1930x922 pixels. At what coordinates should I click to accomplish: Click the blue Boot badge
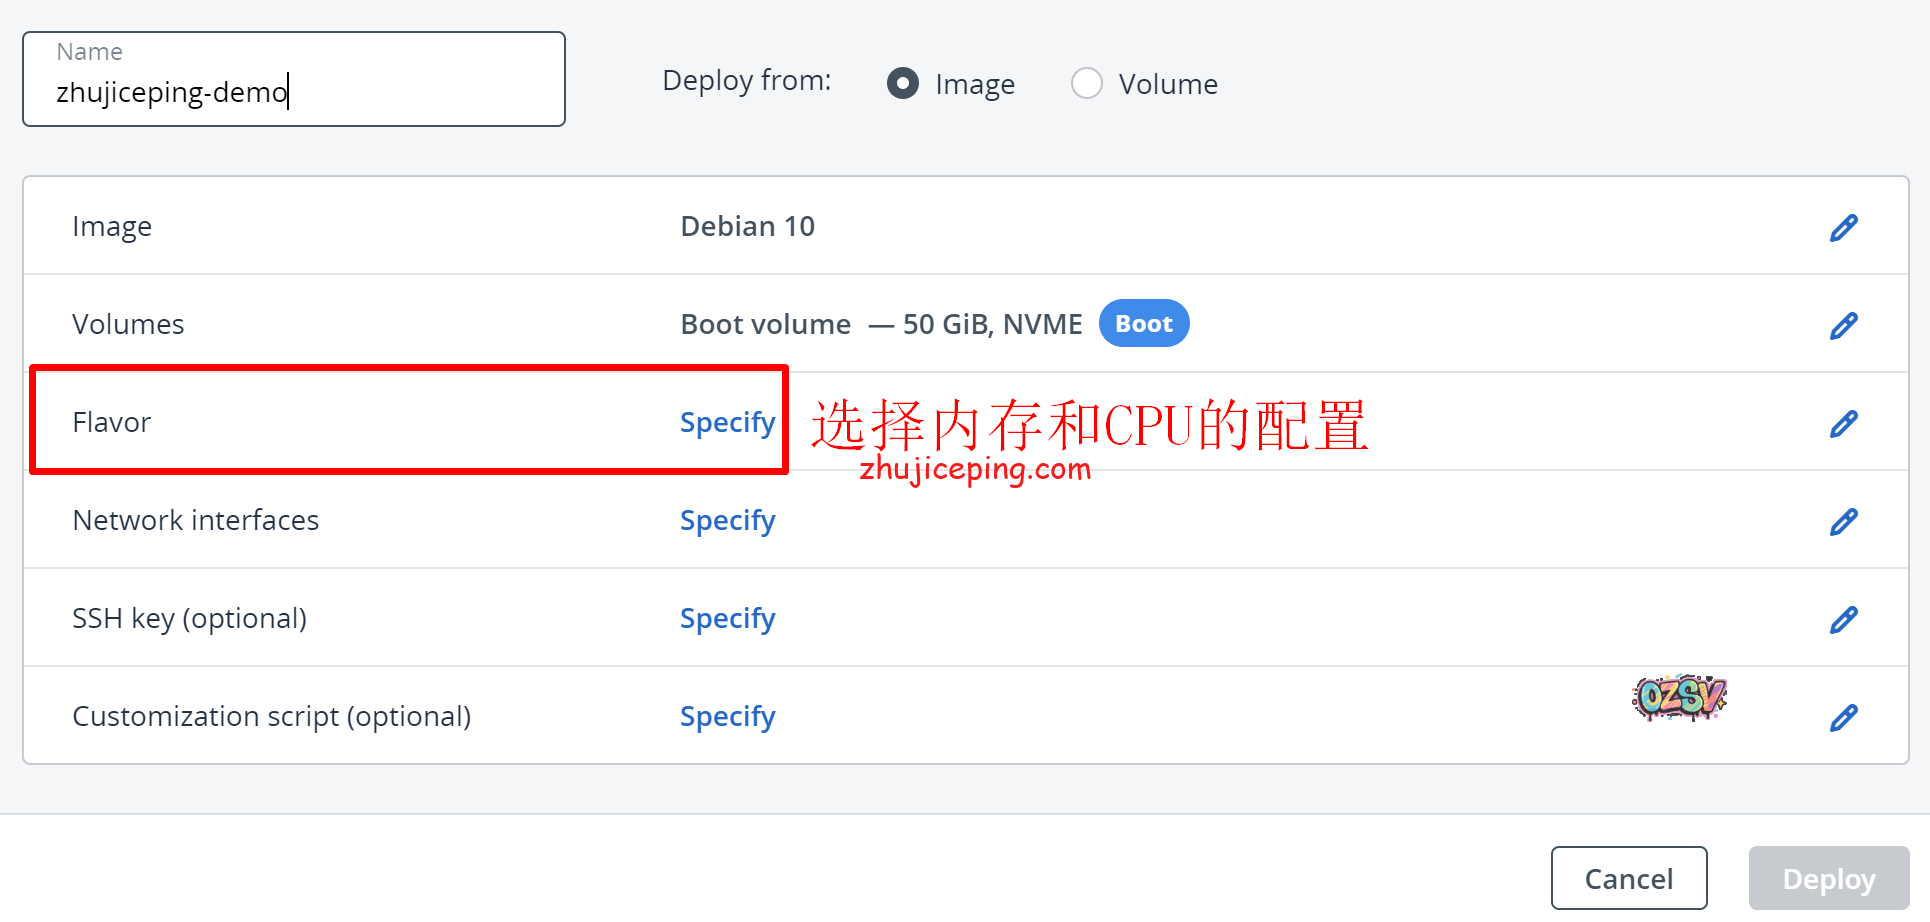pos(1143,324)
